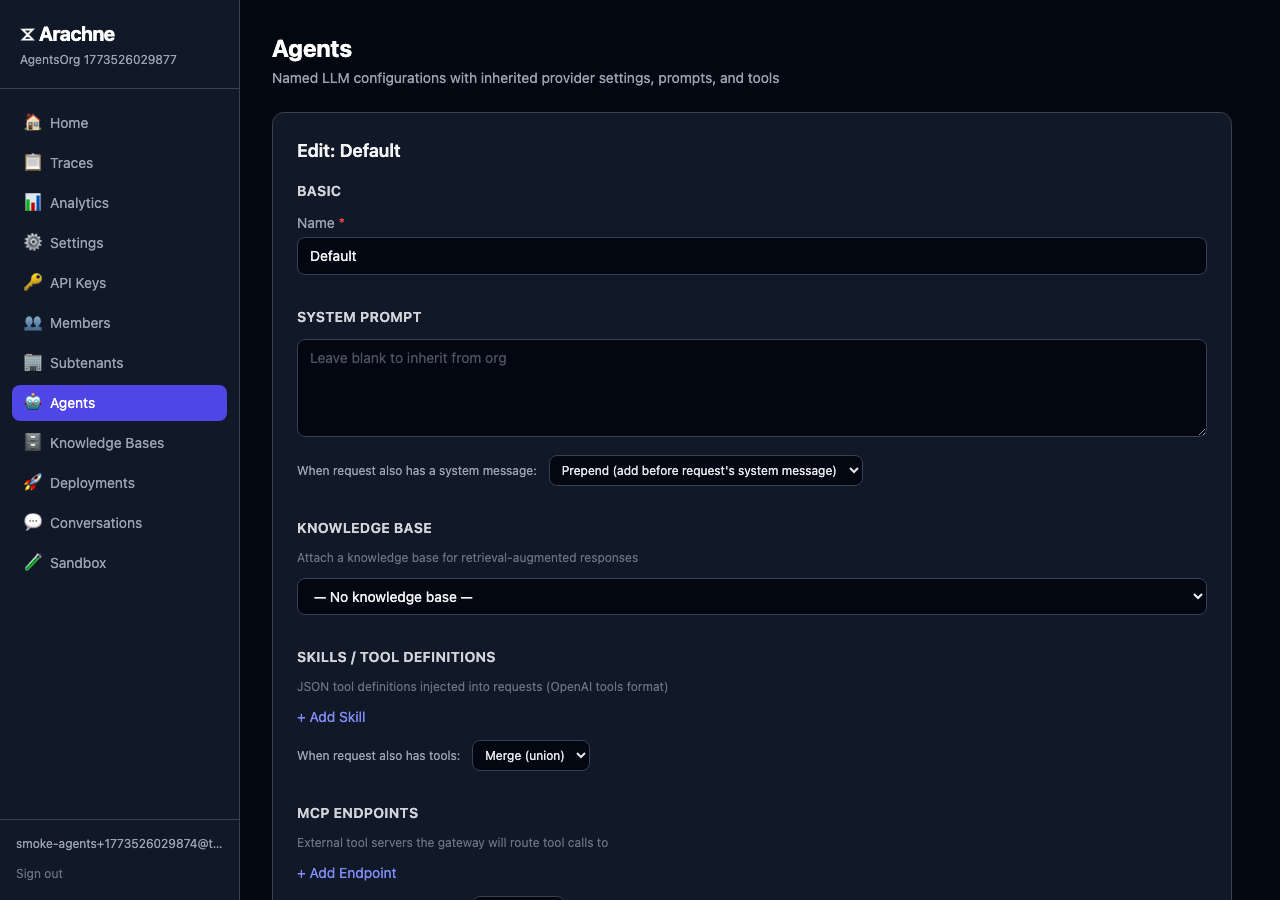Image resolution: width=1280 pixels, height=900 pixels.
Task: Open the Conversations speech bubble icon
Action: click(33, 522)
